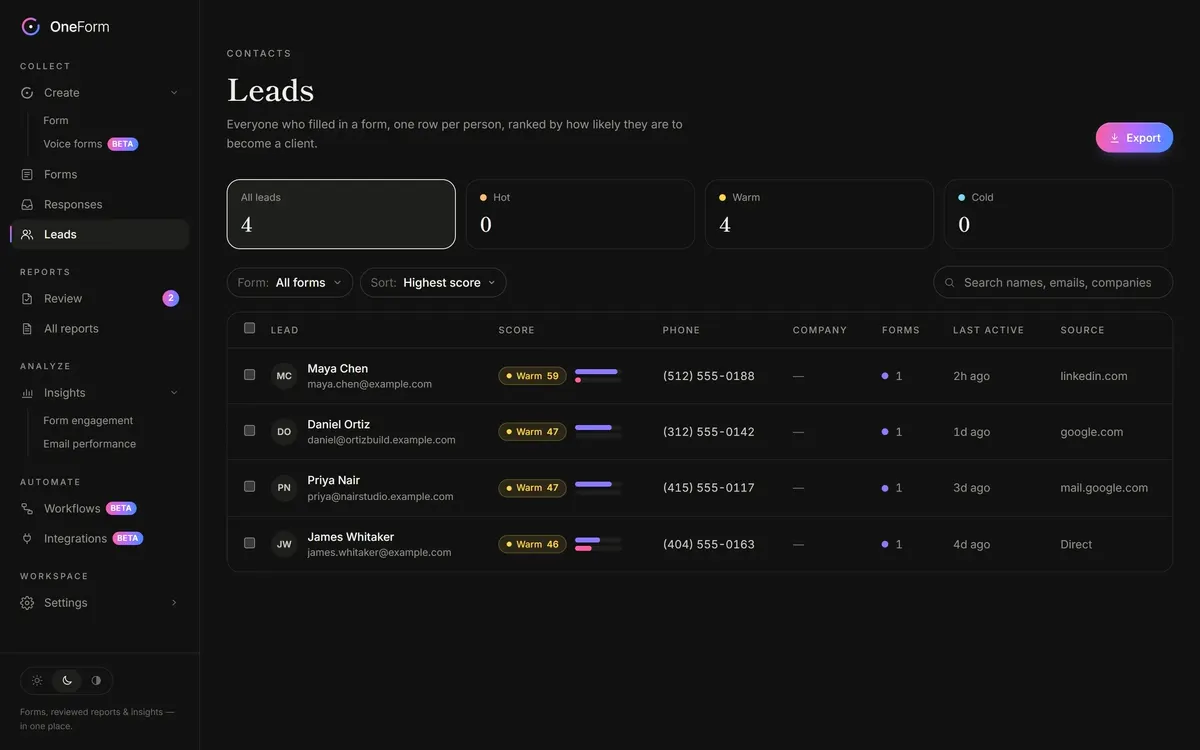Click the download icon inside Export button

(1115, 138)
